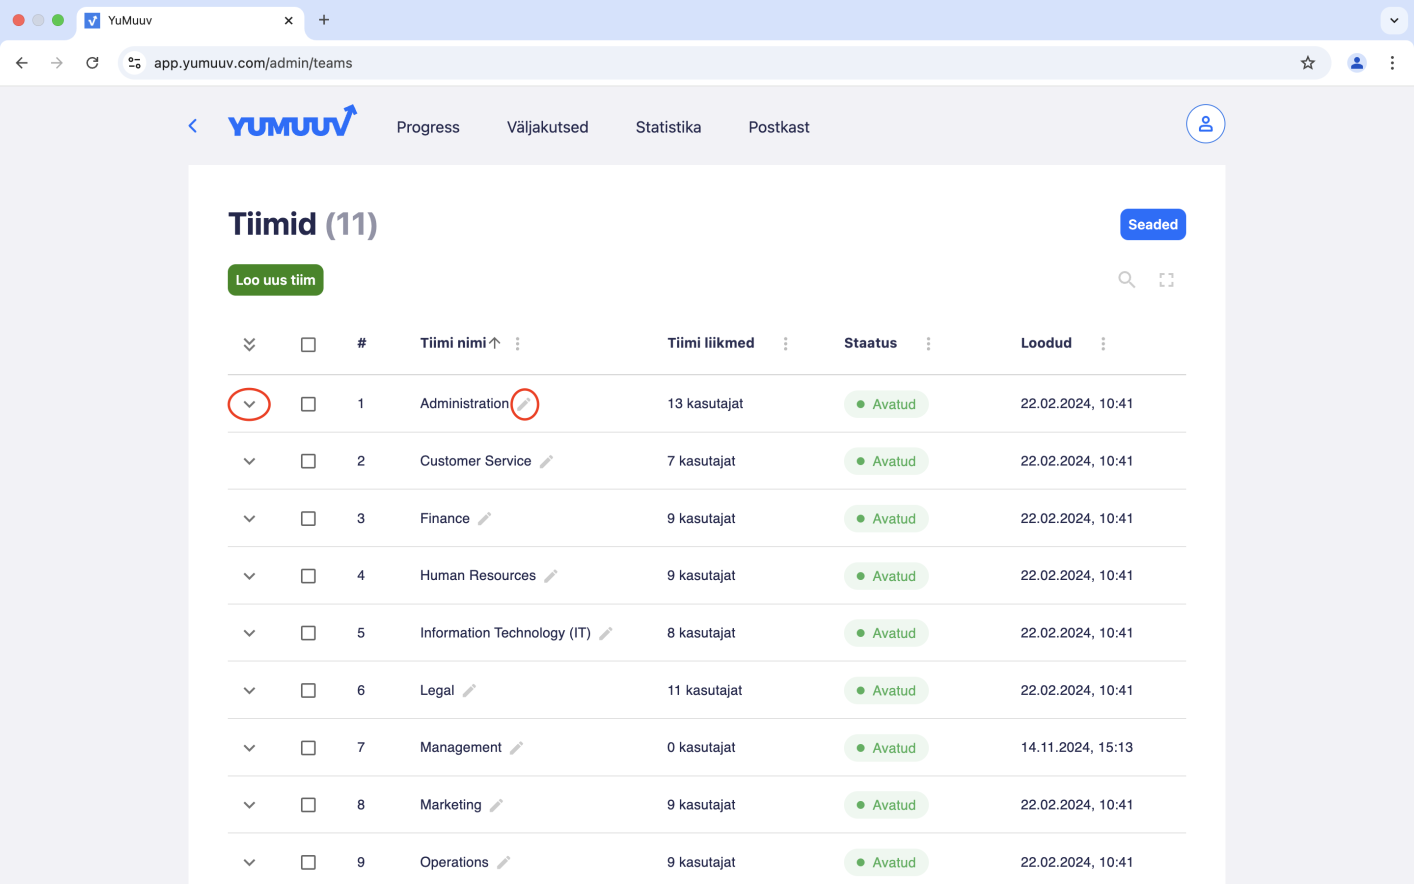Image resolution: width=1414 pixels, height=884 pixels.
Task: Click the Staatus column header
Action: (870, 343)
